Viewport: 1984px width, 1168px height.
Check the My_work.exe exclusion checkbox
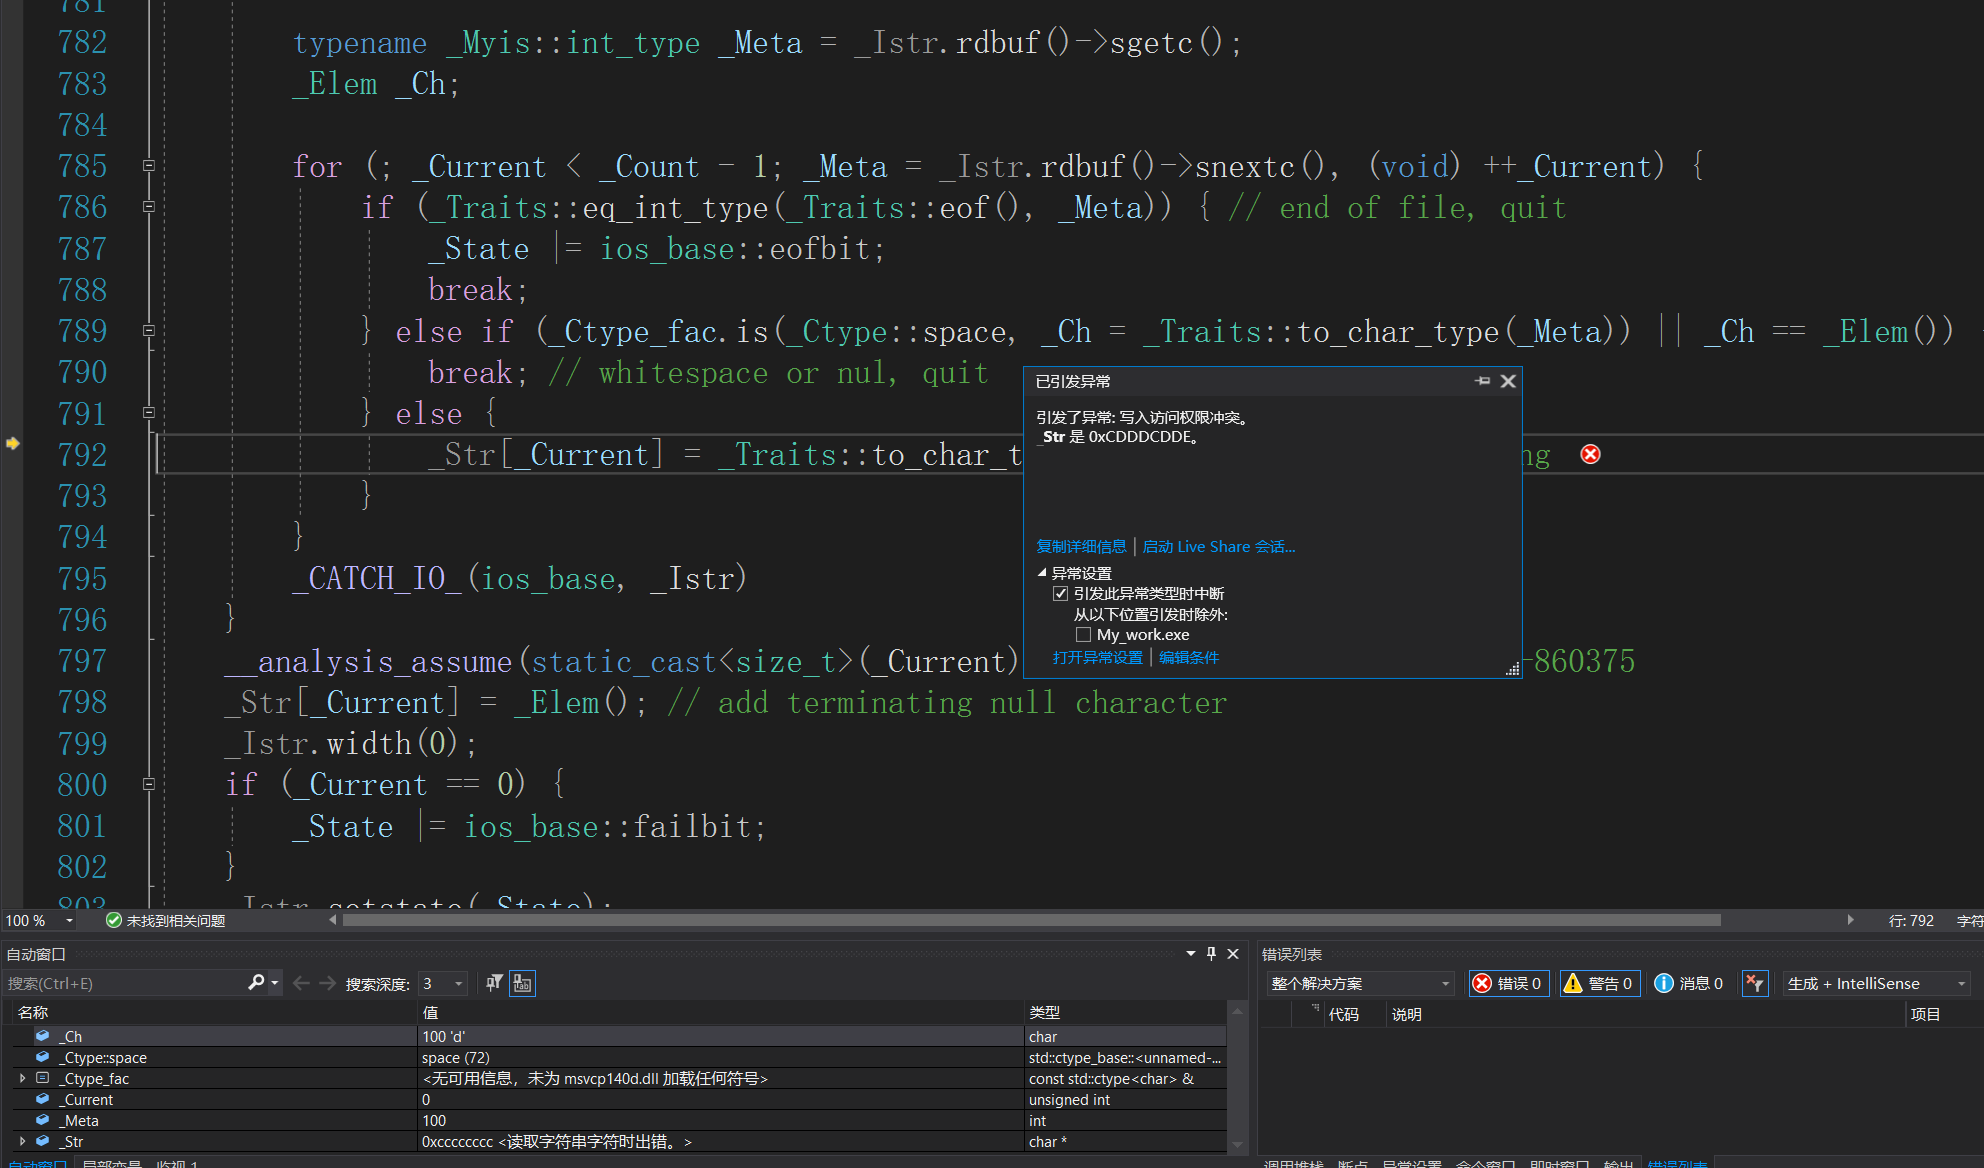(1083, 635)
